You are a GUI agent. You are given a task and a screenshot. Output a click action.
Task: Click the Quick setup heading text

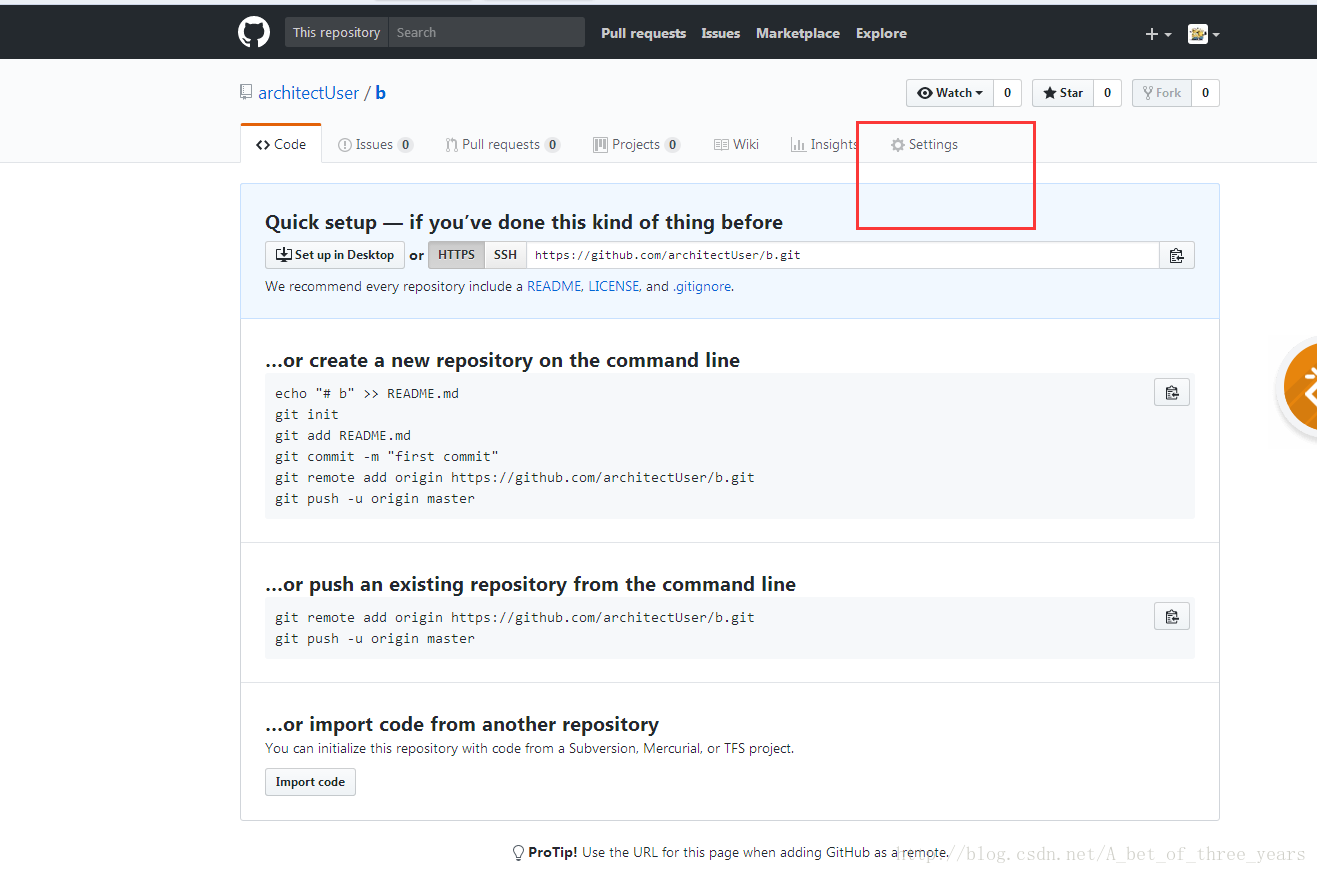coord(524,222)
